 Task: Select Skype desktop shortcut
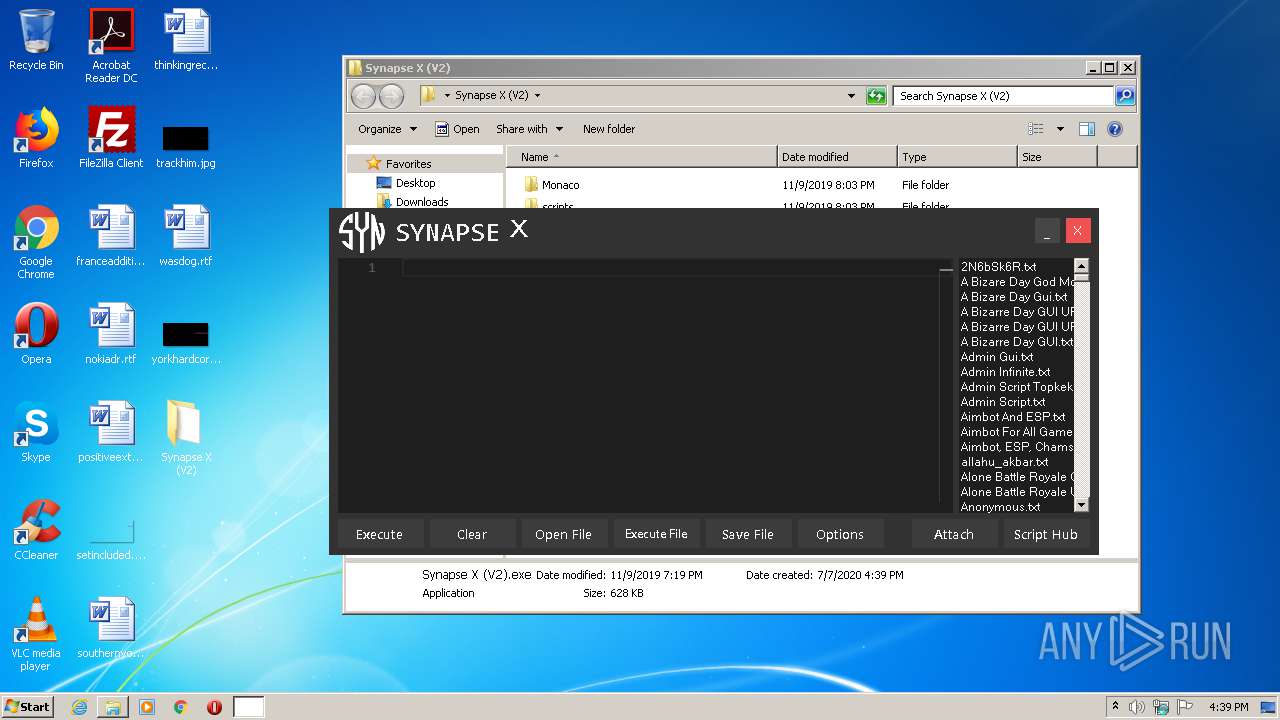(x=36, y=432)
